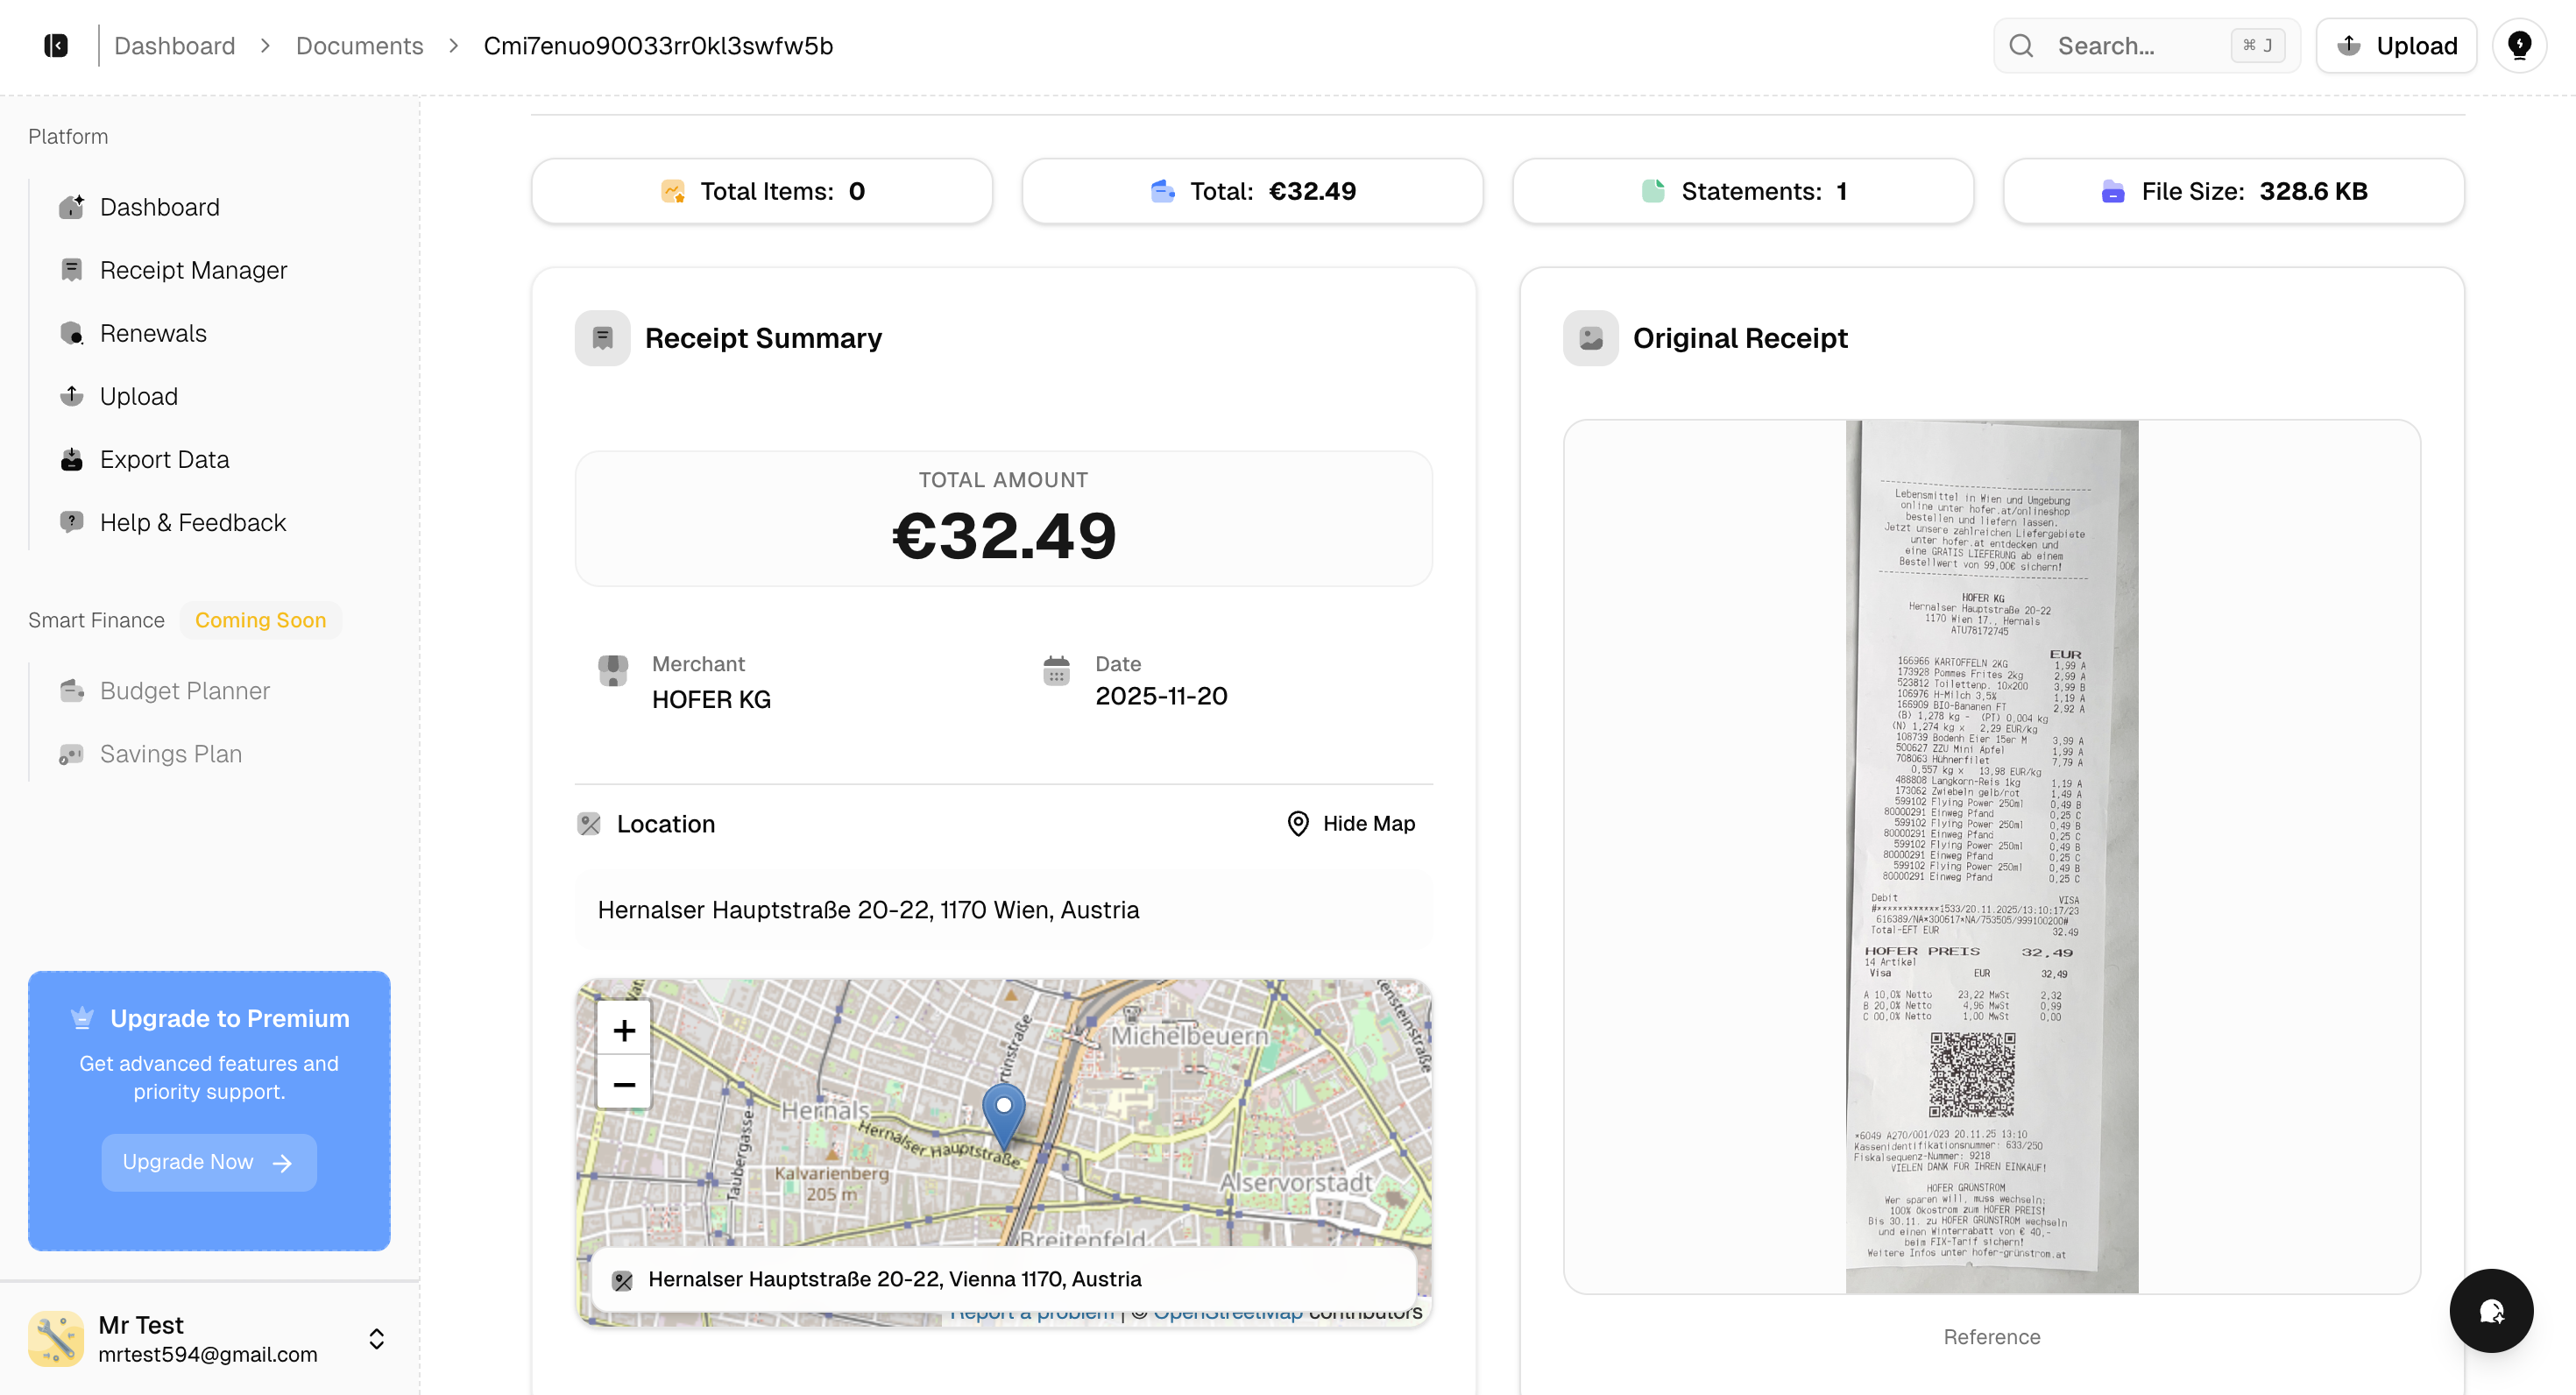Image resolution: width=2576 pixels, height=1395 pixels.
Task: Click the Receipt Manager sidebar icon
Action: pyautogui.click(x=72, y=270)
